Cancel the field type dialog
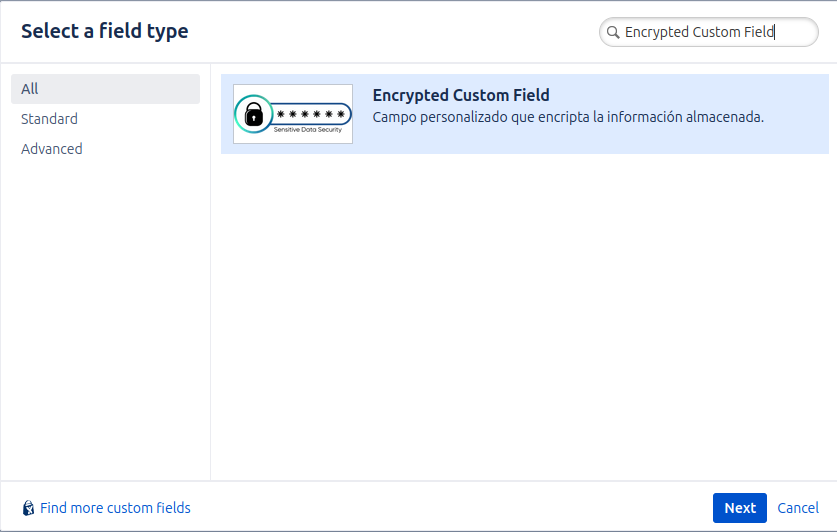The image size is (837, 532). [798, 508]
